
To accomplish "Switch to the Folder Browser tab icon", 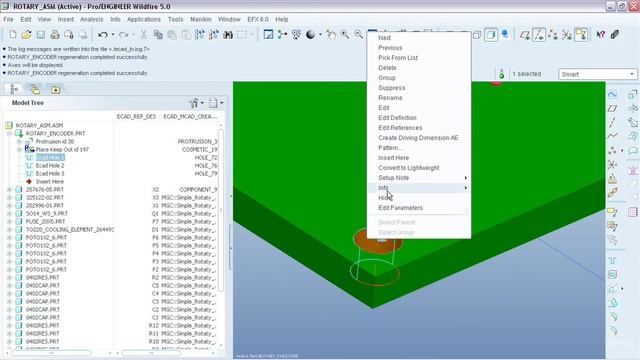I will (x=35, y=89).
